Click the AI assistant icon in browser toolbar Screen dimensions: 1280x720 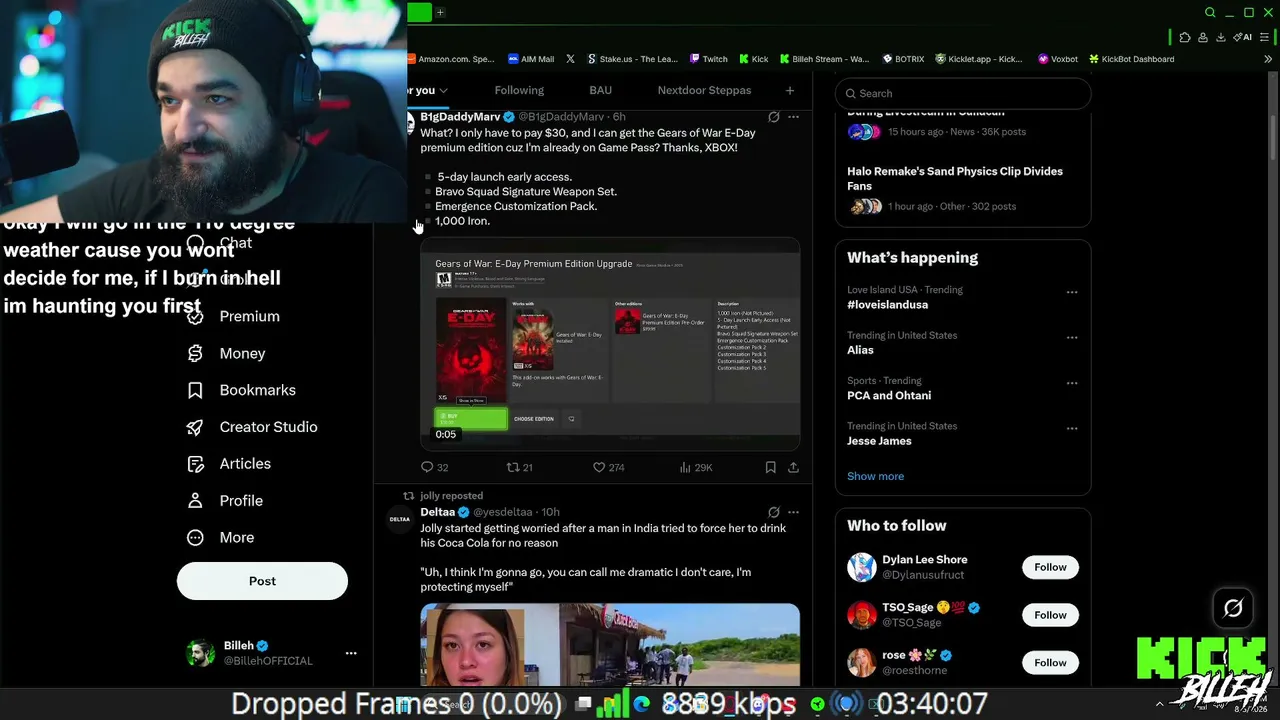(1244, 37)
